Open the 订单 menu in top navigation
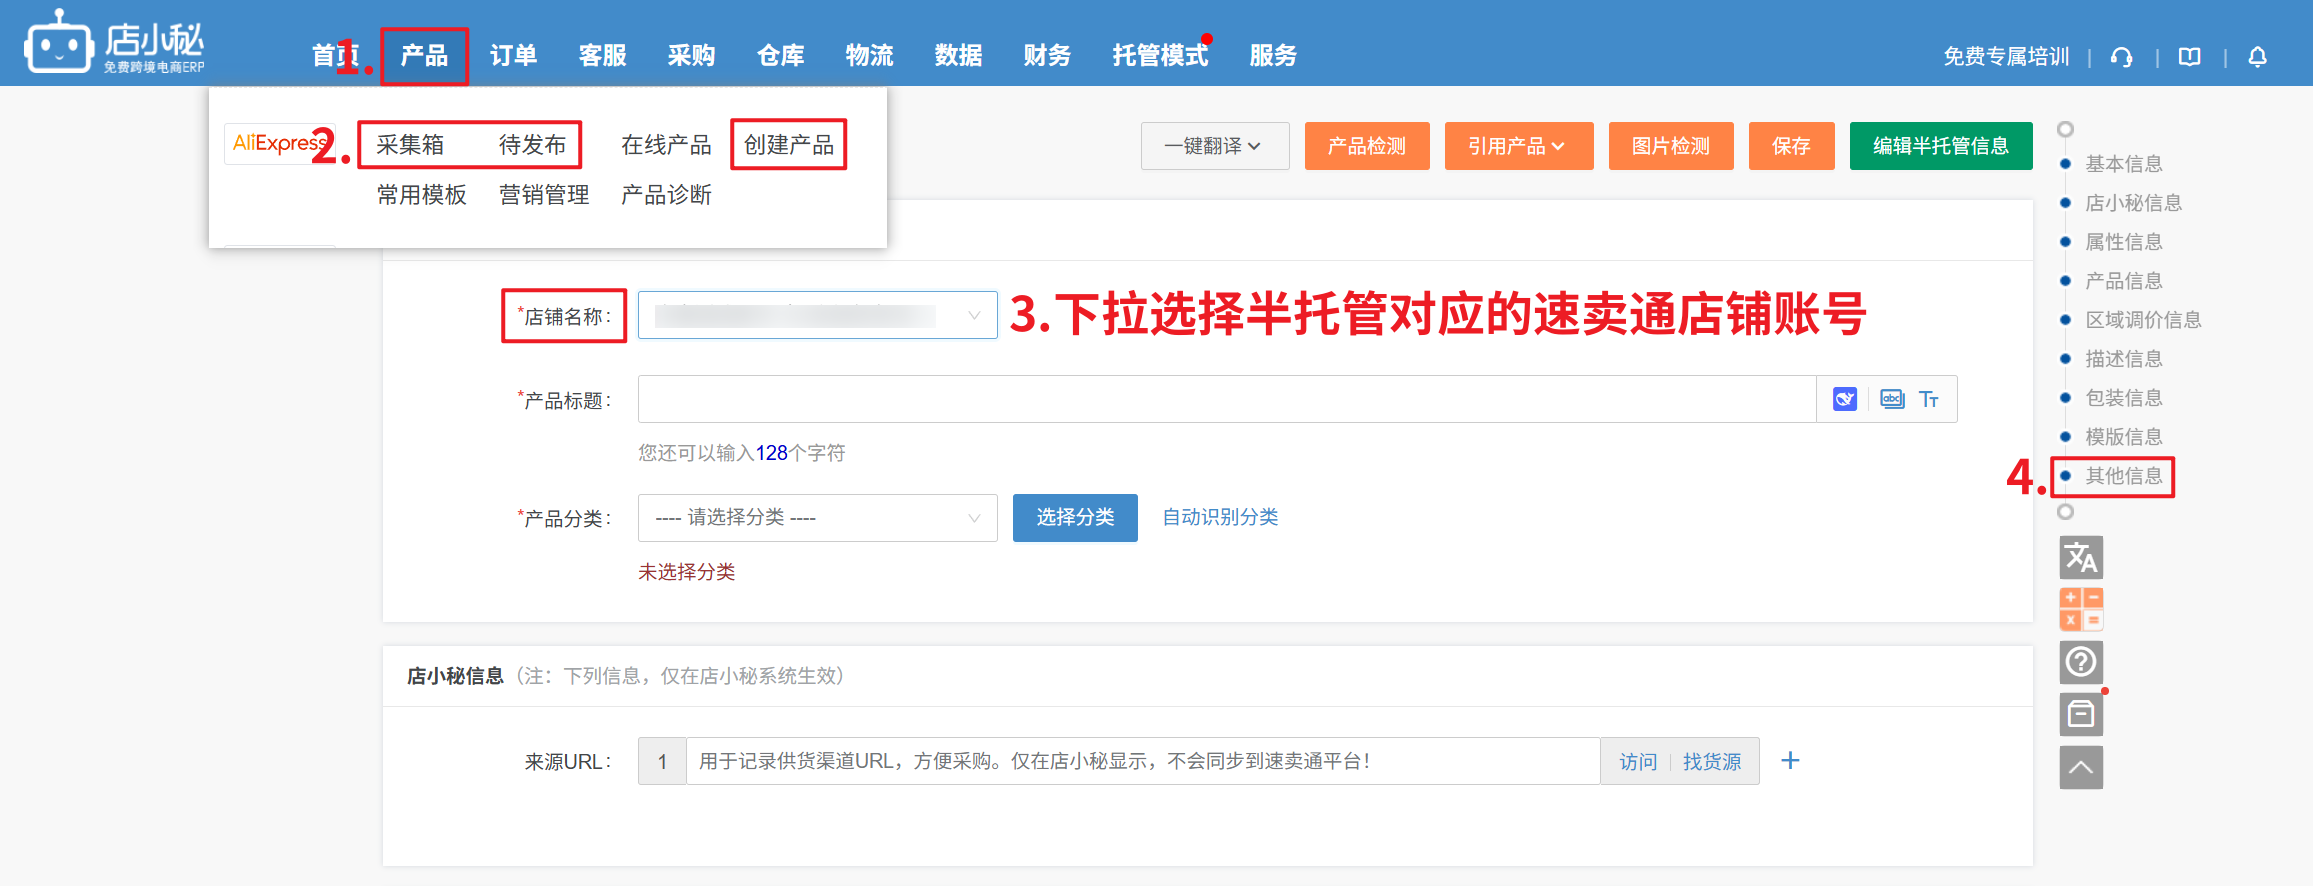The height and width of the screenshot is (886, 2313). (513, 56)
